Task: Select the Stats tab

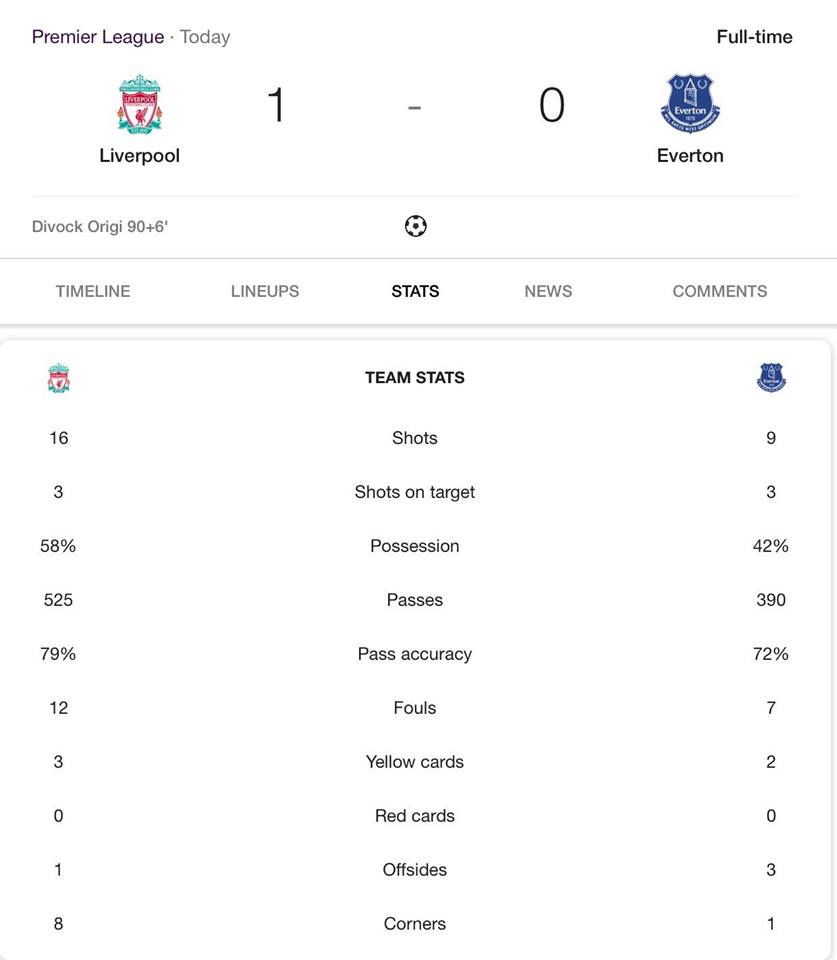Action: [x=415, y=291]
